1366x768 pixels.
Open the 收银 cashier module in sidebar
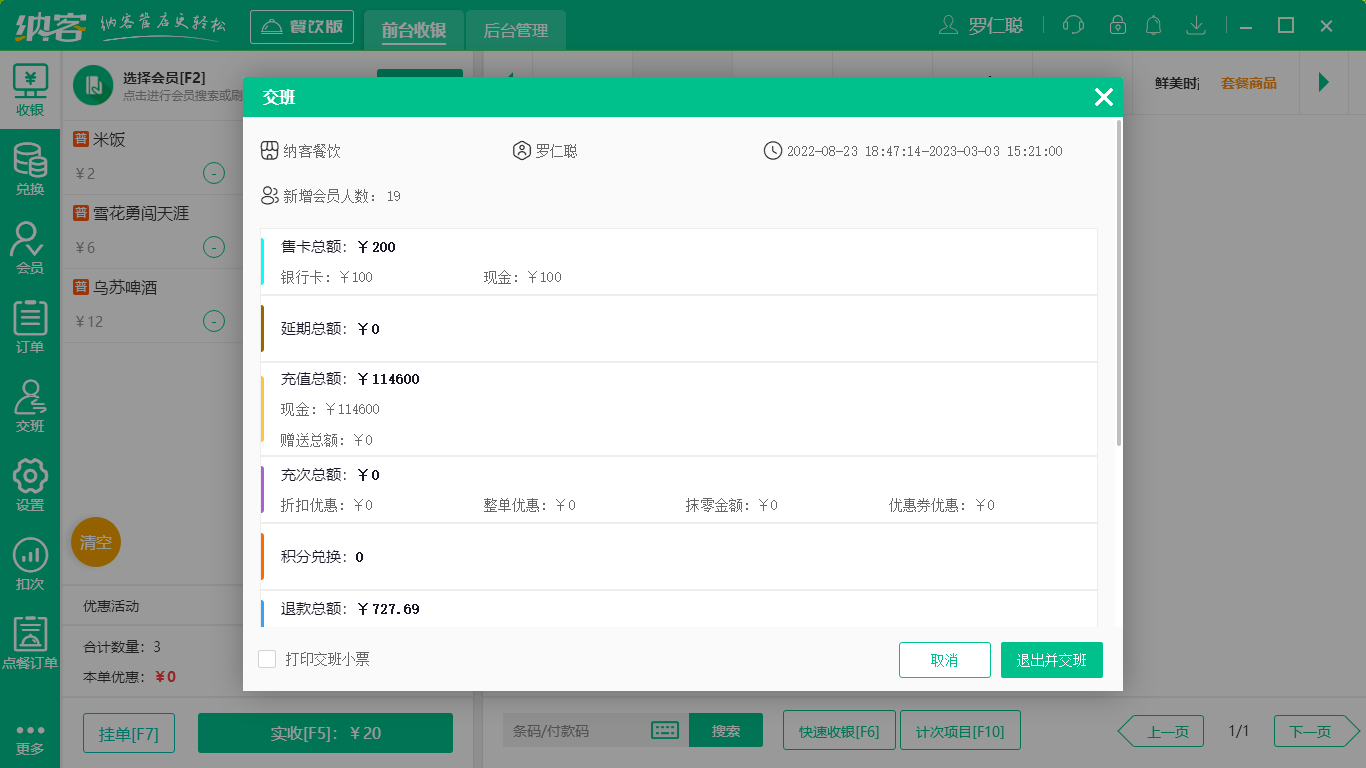pyautogui.click(x=30, y=90)
